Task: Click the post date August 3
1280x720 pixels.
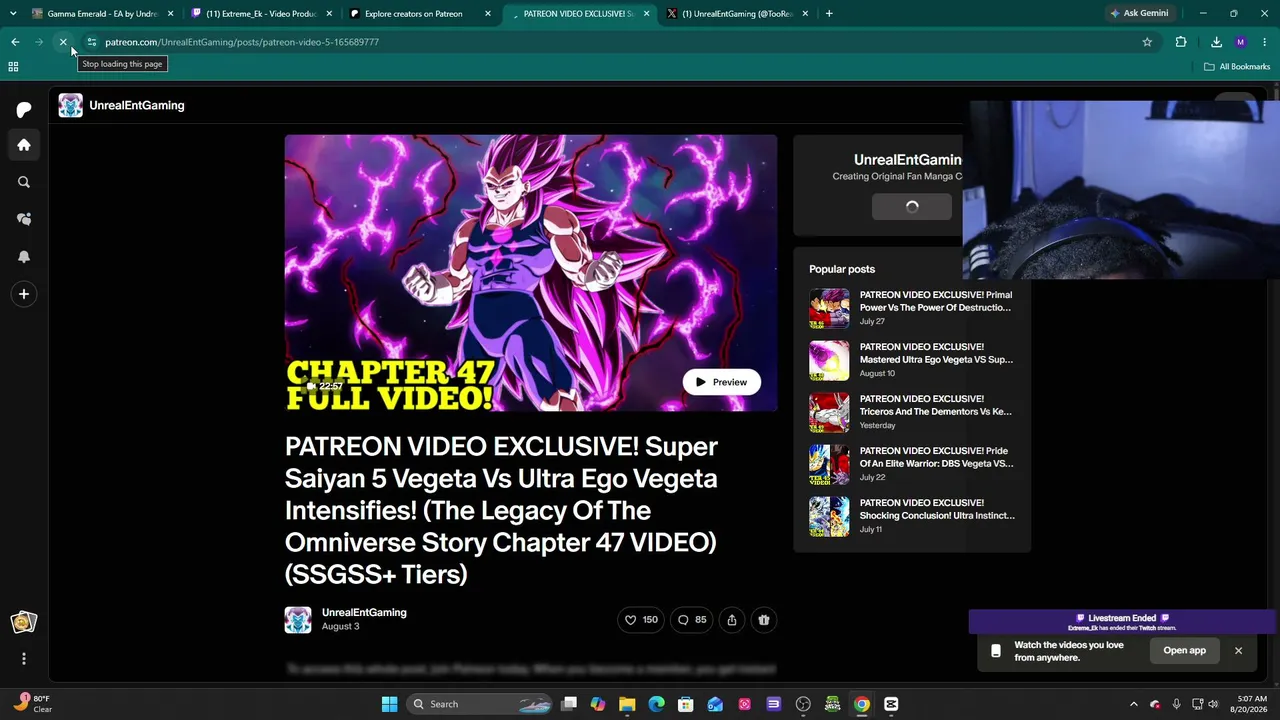Action: click(340, 627)
